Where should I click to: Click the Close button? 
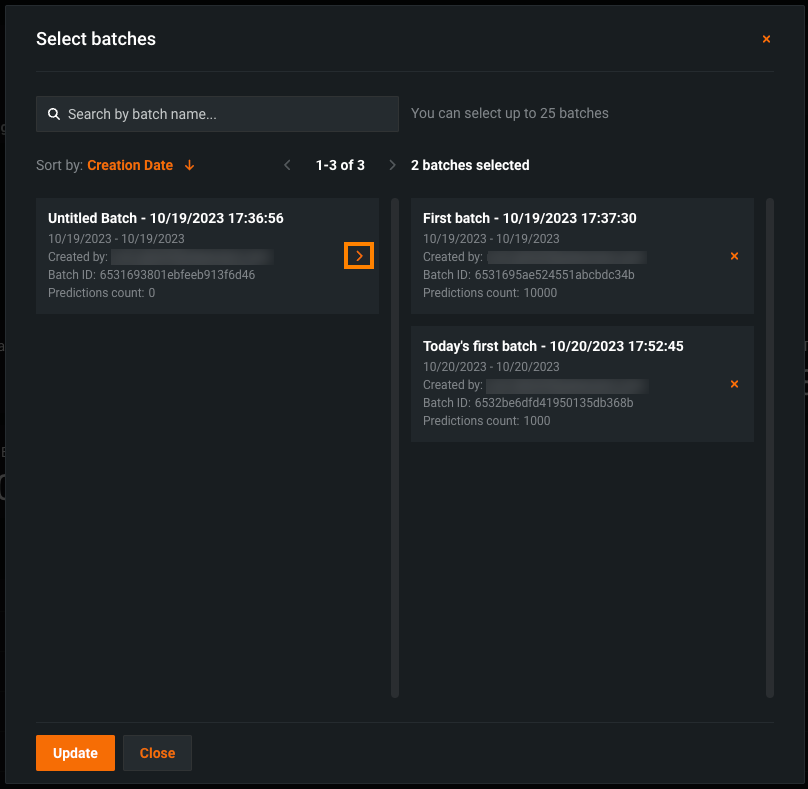tap(157, 753)
